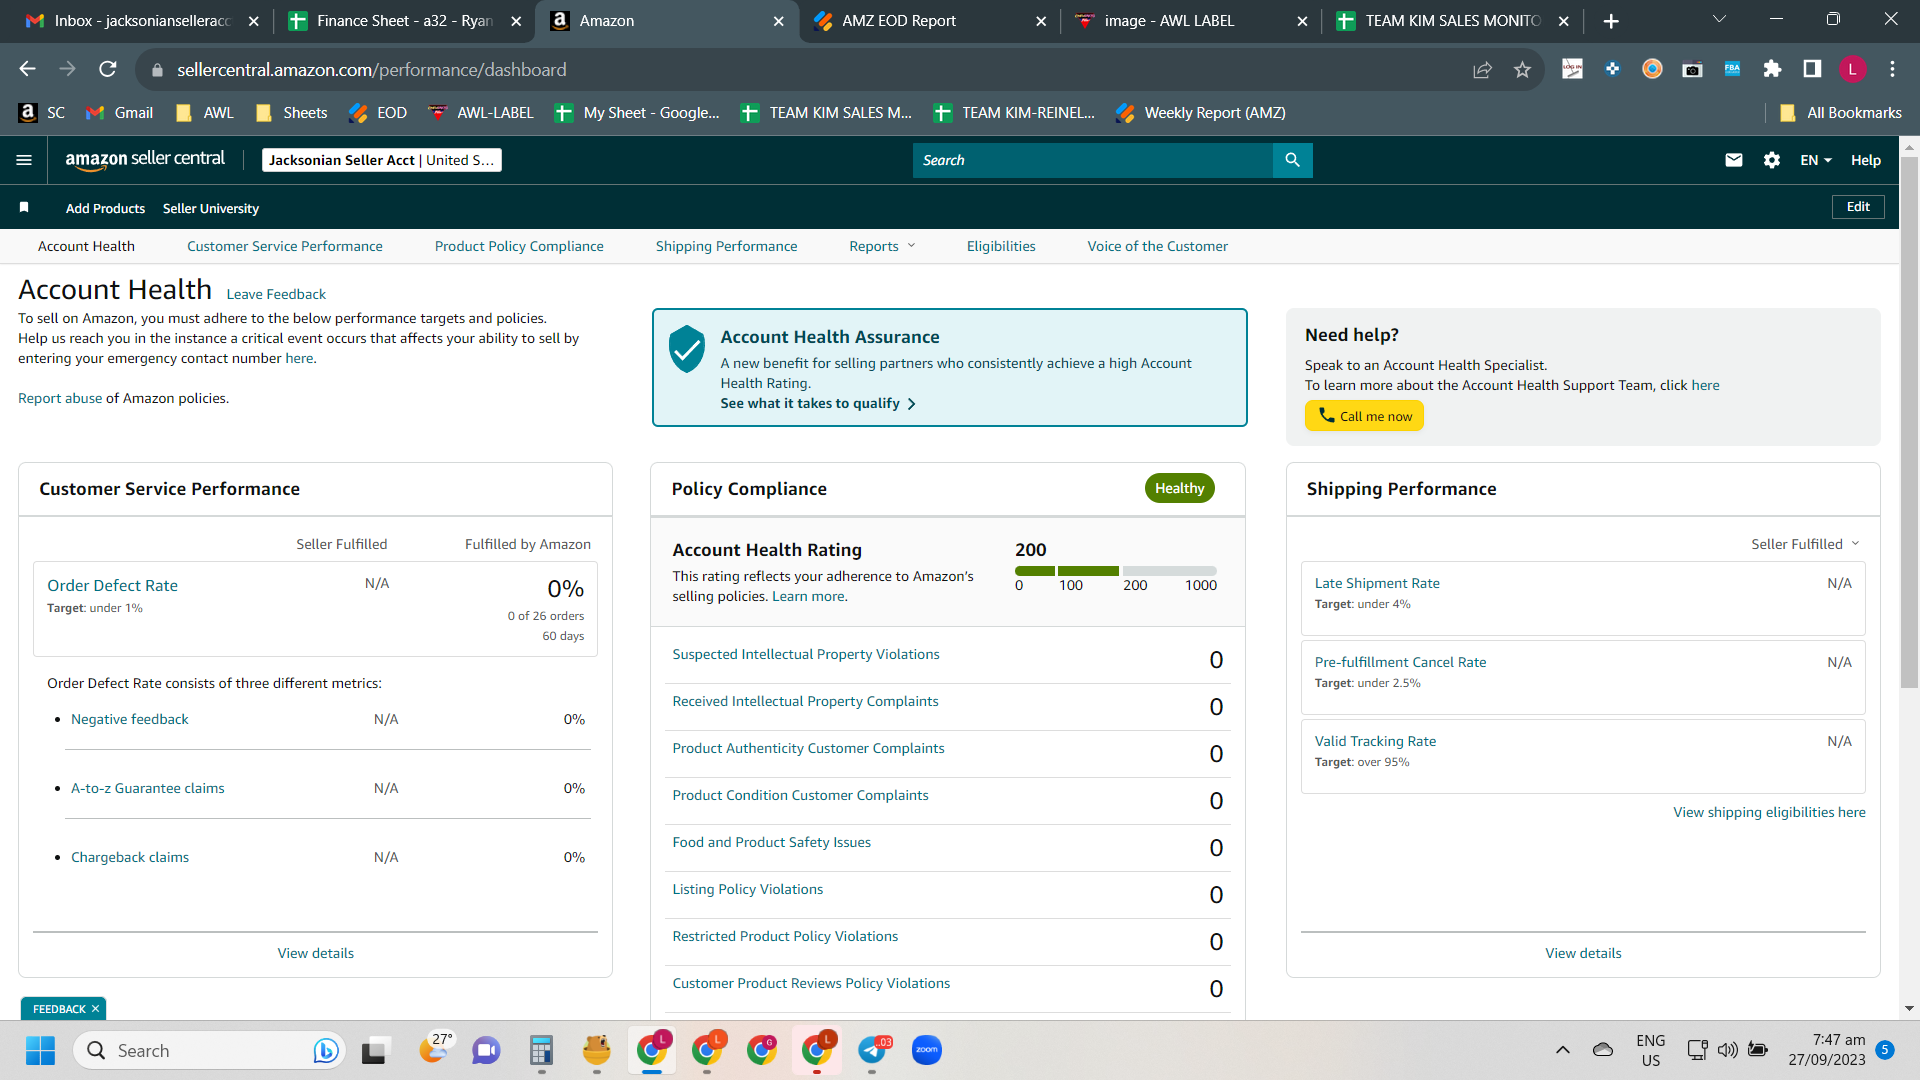Click the Account Health Assurance shield icon
The image size is (1920, 1080).
coord(687,348)
